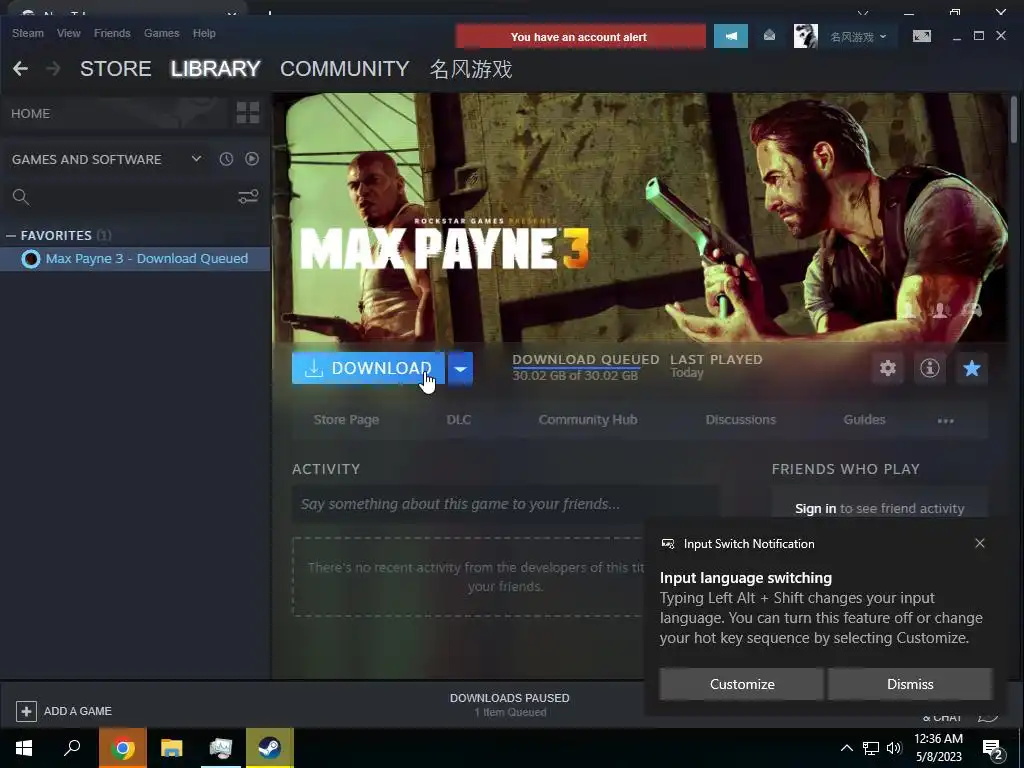Open volume control in system tray
Screen dimensions: 1024x768
(x=894, y=748)
